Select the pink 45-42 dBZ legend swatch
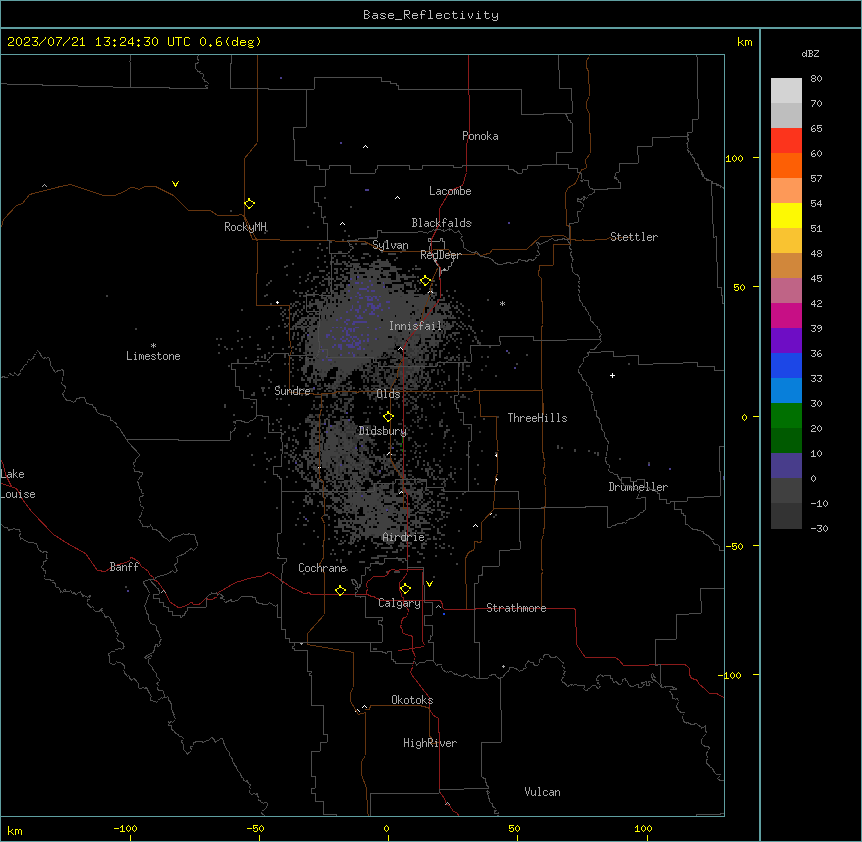The width and height of the screenshot is (862, 842). pos(786,291)
